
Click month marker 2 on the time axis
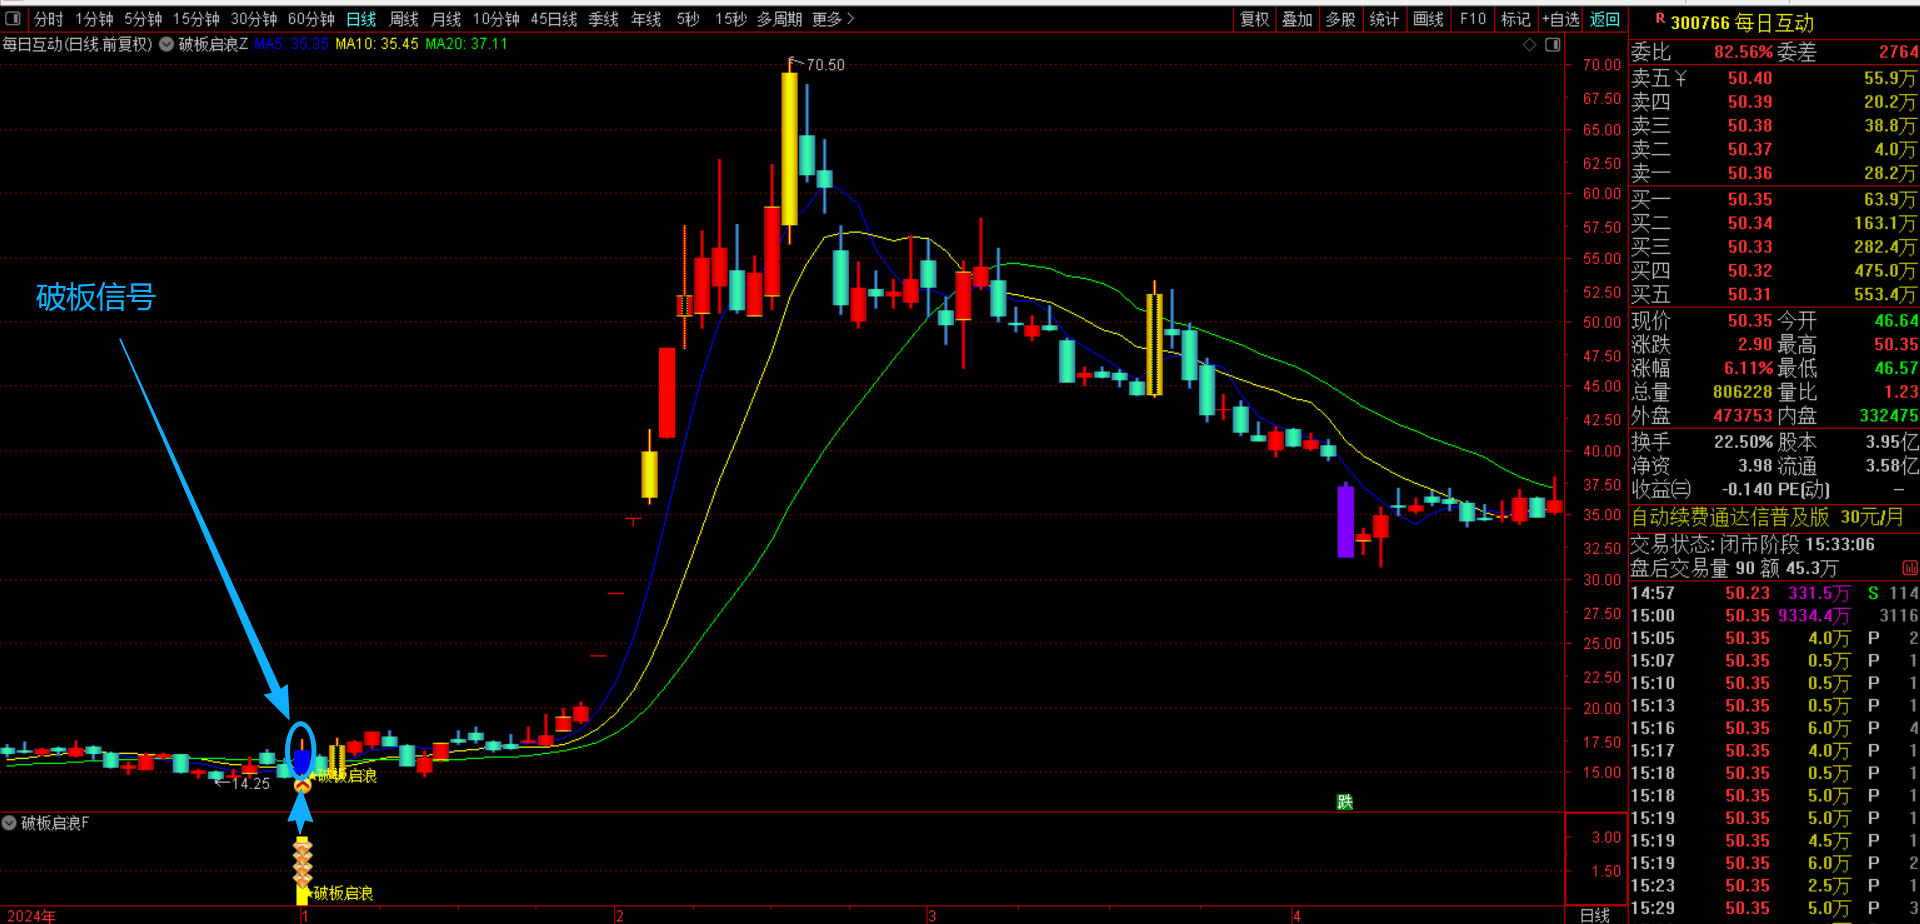(x=619, y=916)
